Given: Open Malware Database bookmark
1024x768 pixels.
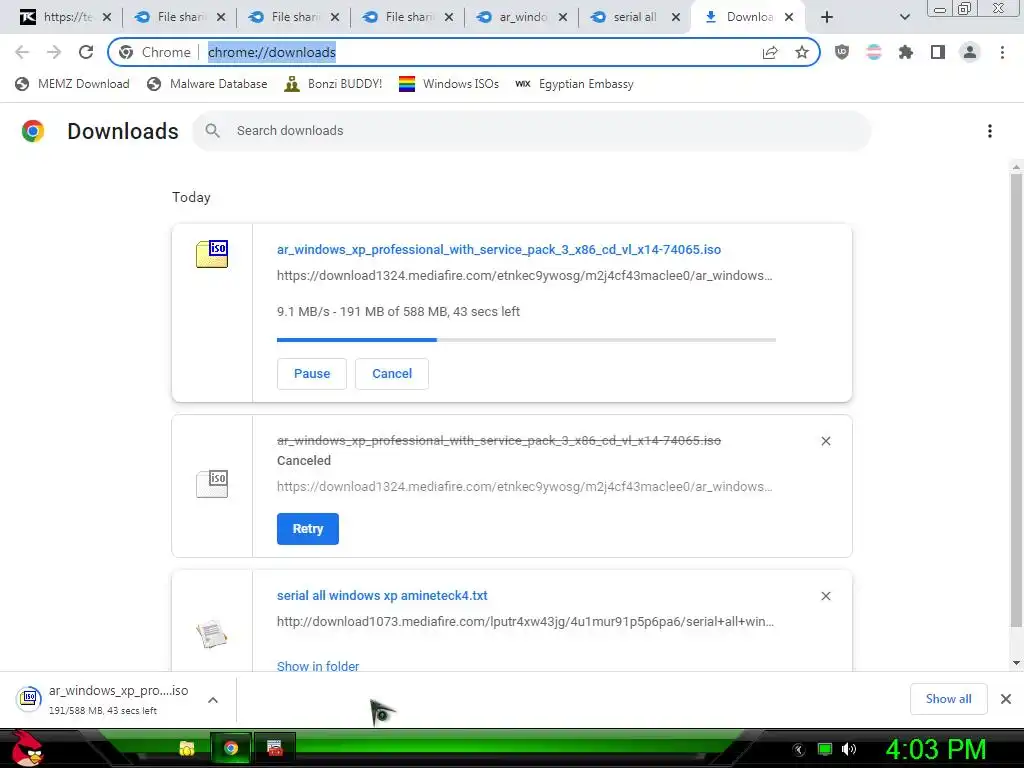Looking at the screenshot, I should point(208,84).
